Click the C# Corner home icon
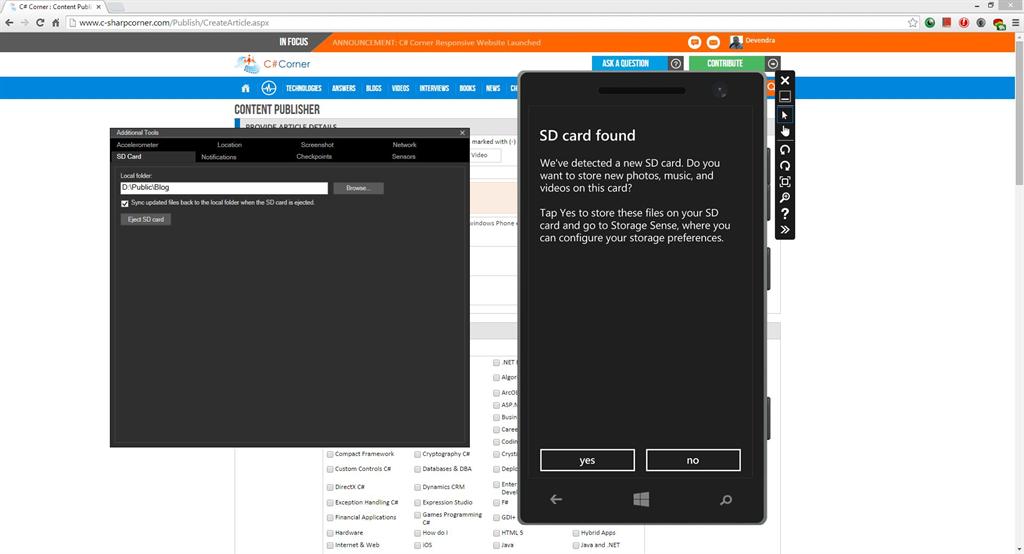The width and height of the screenshot is (1024, 554). click(246, 88)
